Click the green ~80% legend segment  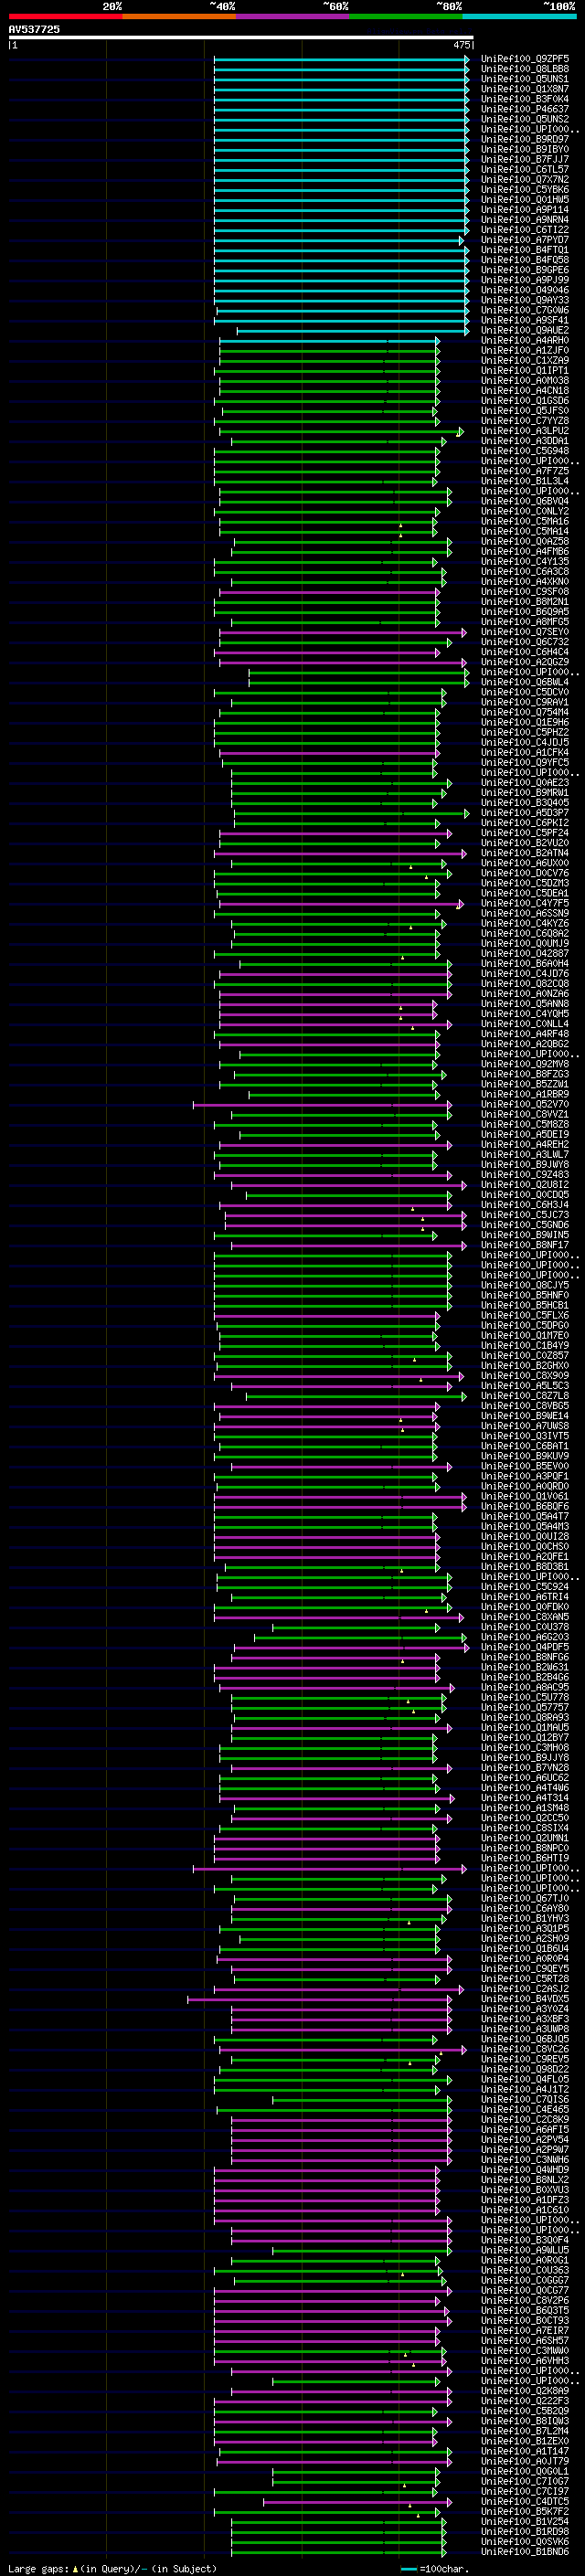click(406, 16)
